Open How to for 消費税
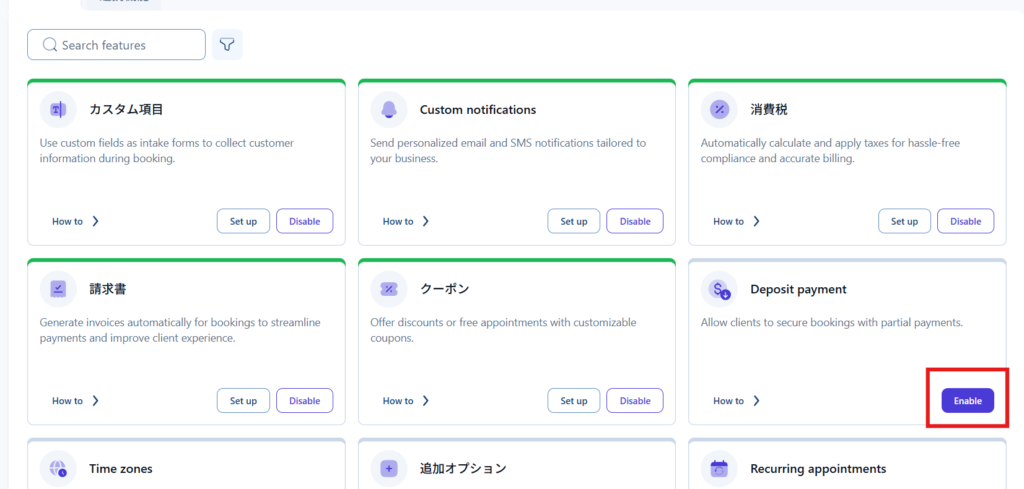Viewport: 1024px width, 489px height. click(x=737, y=222)
